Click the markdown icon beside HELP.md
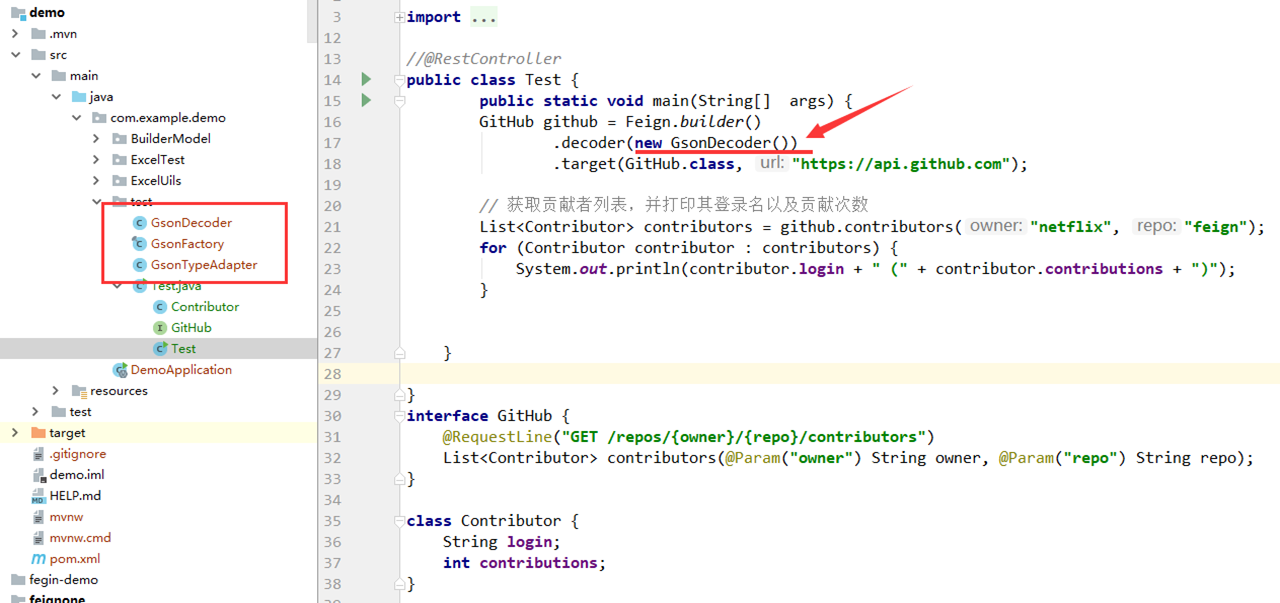The width and height of the screenshot is (1280, 603). (37, 495)
